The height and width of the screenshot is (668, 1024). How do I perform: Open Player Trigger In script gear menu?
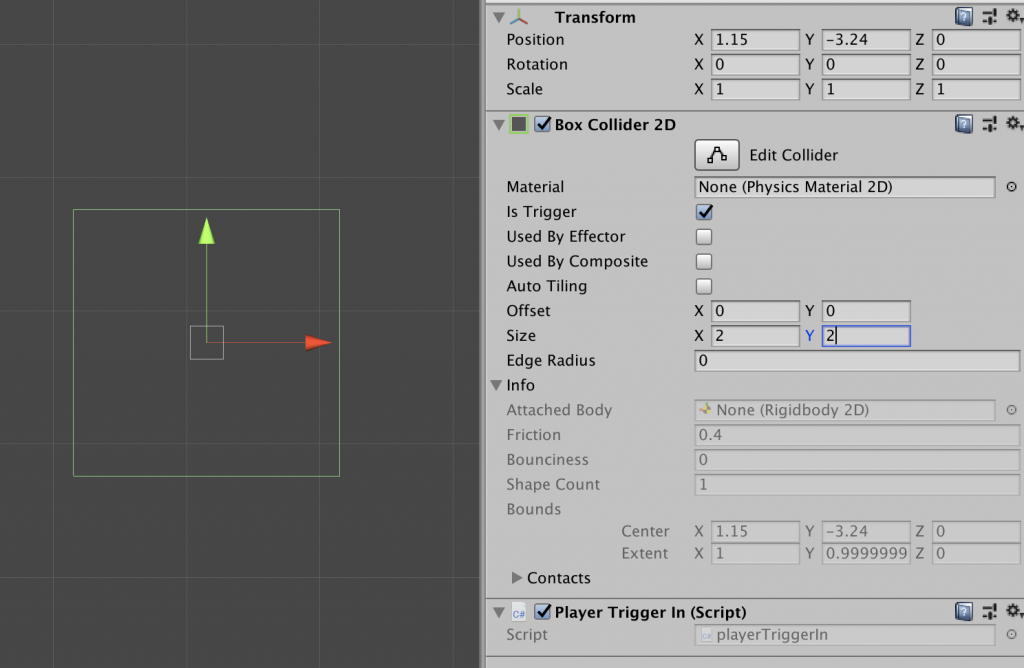(1014, 611)
